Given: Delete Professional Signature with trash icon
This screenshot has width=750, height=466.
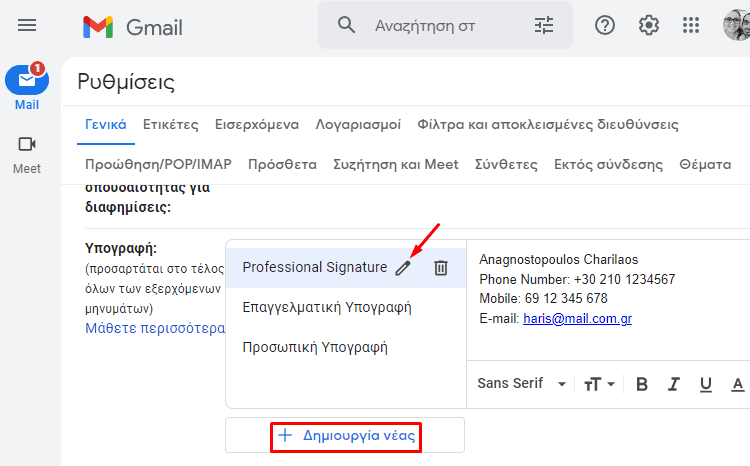Looking at the screenshot, I should click(441, 267).
